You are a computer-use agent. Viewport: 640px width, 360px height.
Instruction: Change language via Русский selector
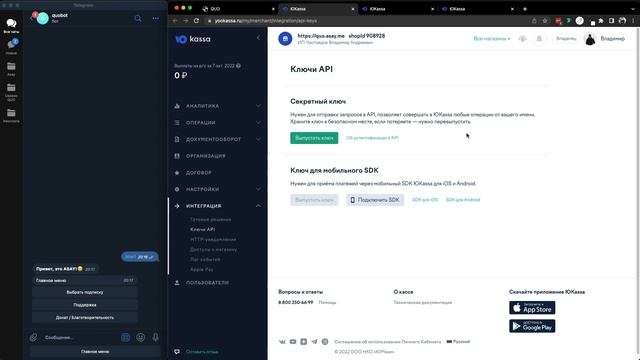[458, 342]
